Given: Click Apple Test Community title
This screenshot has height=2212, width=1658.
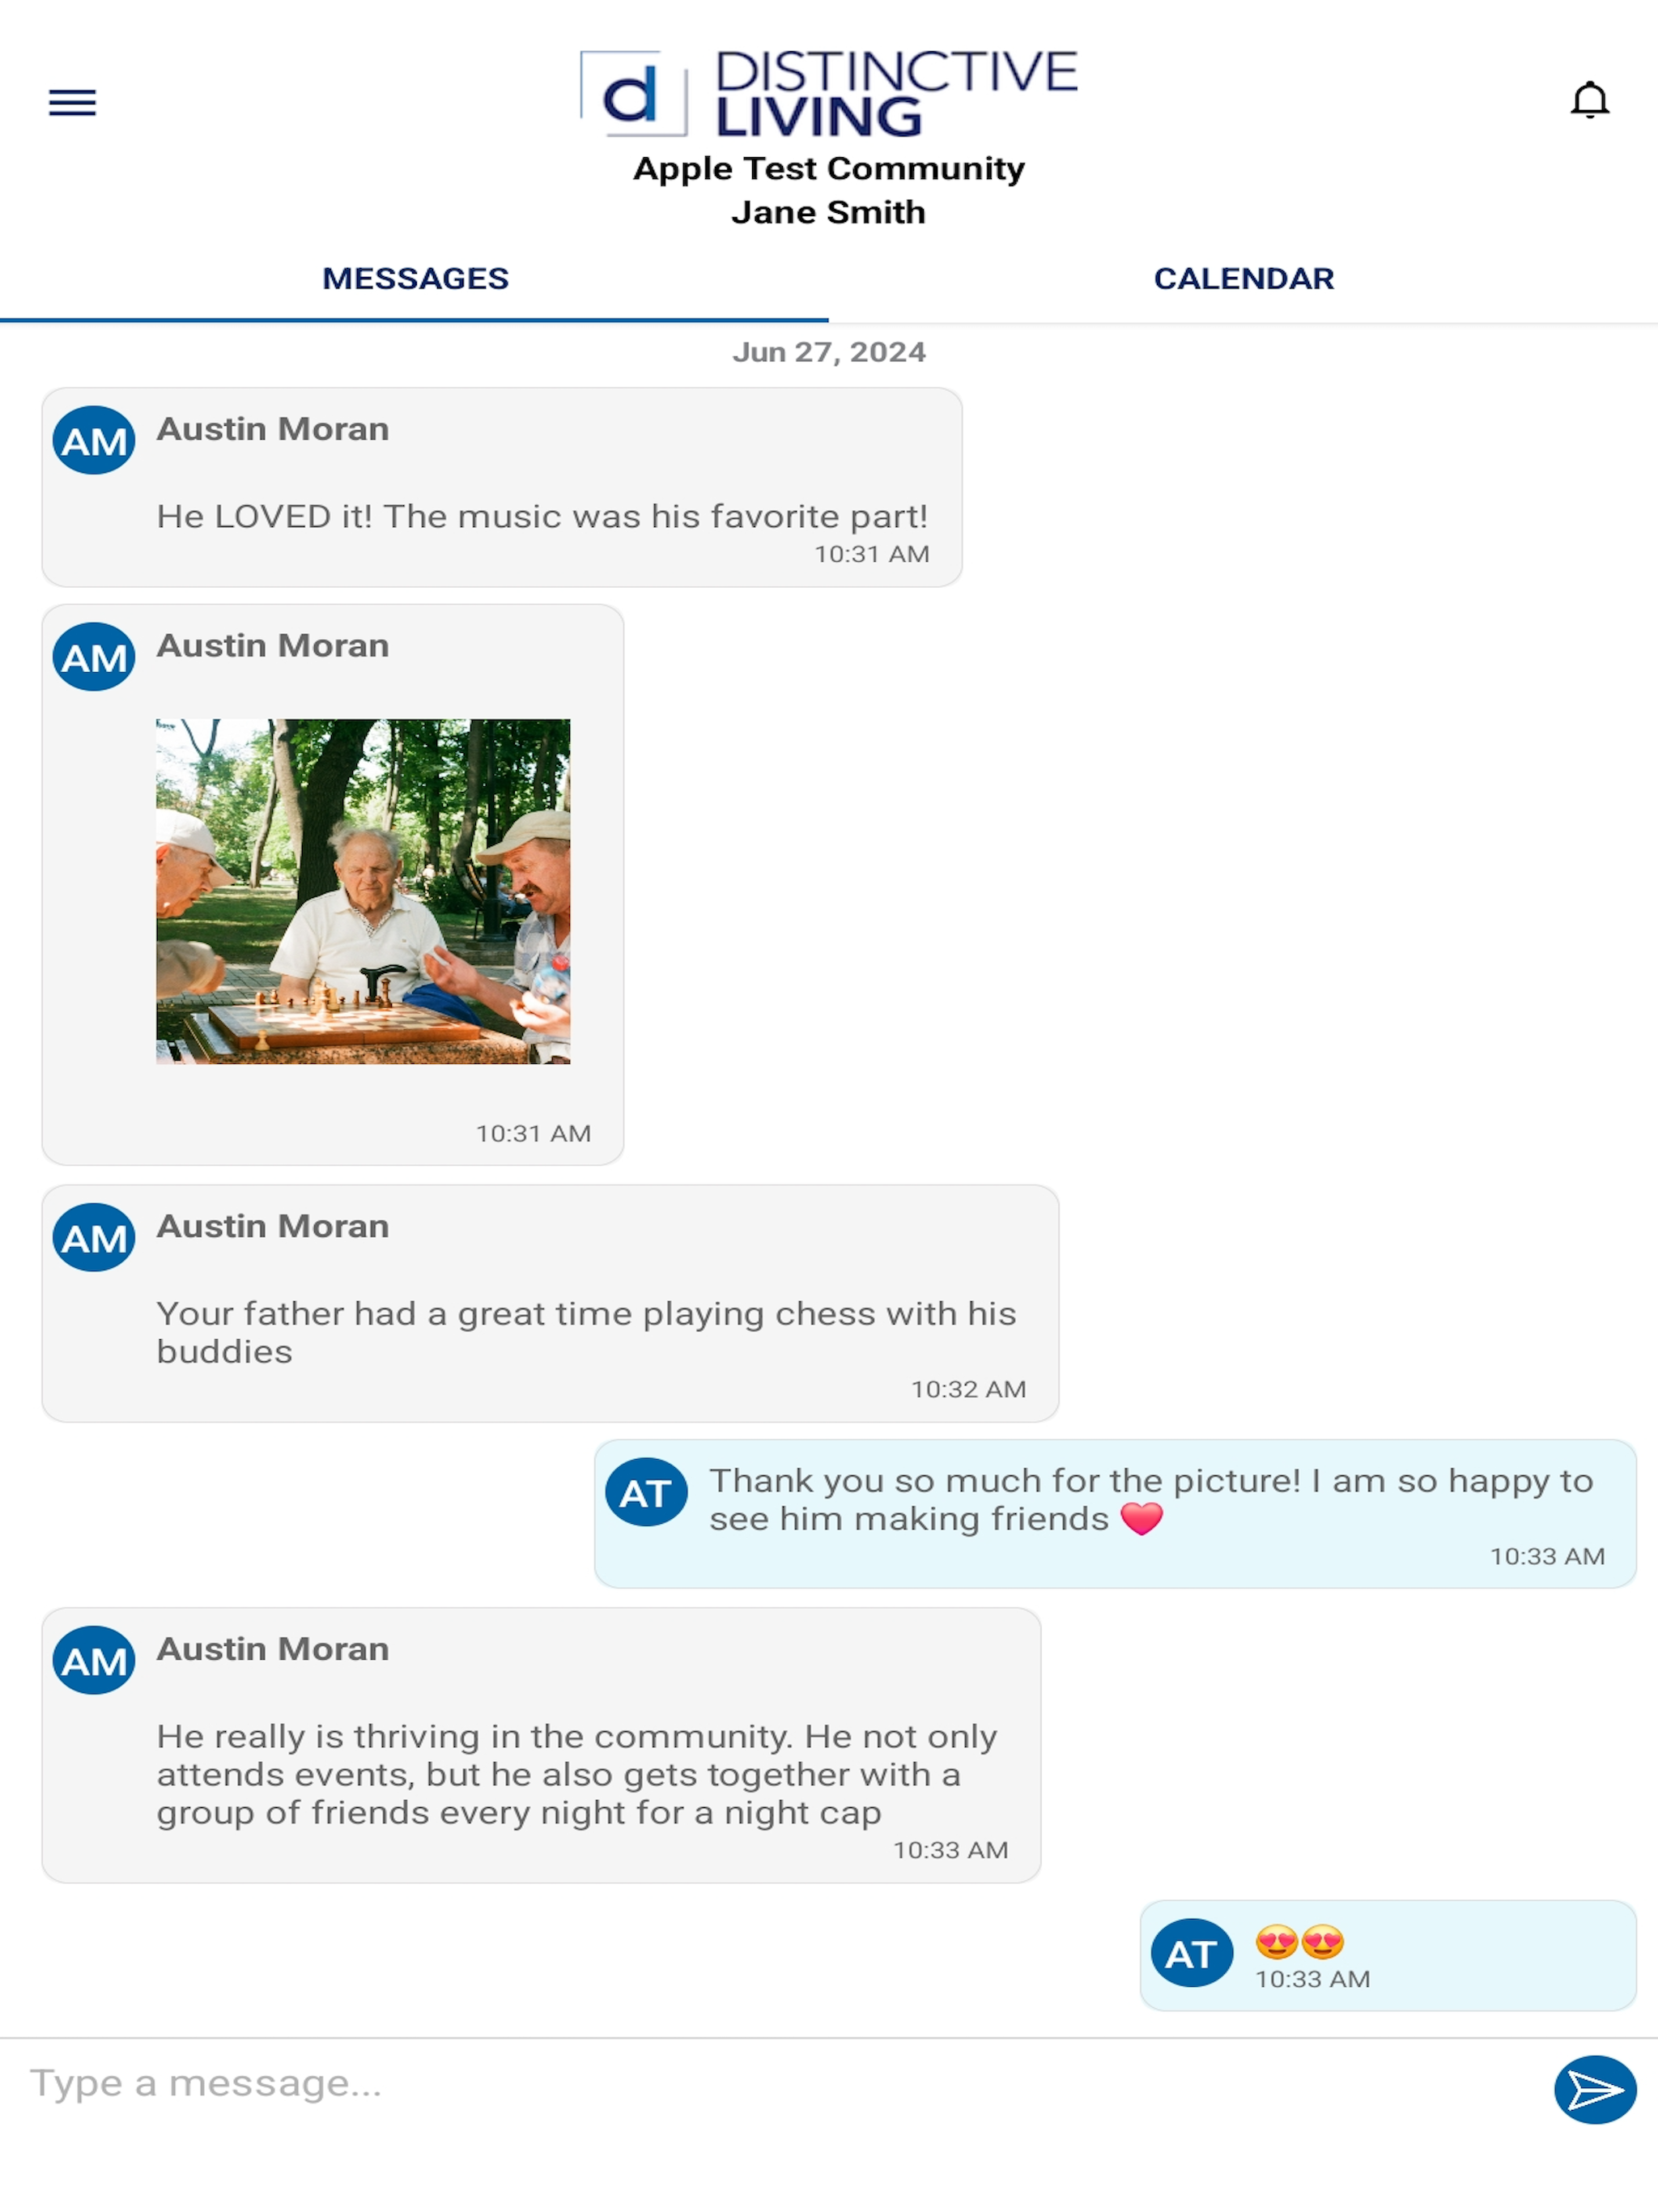Looking at the screenshot, I should tap(828, 168).
